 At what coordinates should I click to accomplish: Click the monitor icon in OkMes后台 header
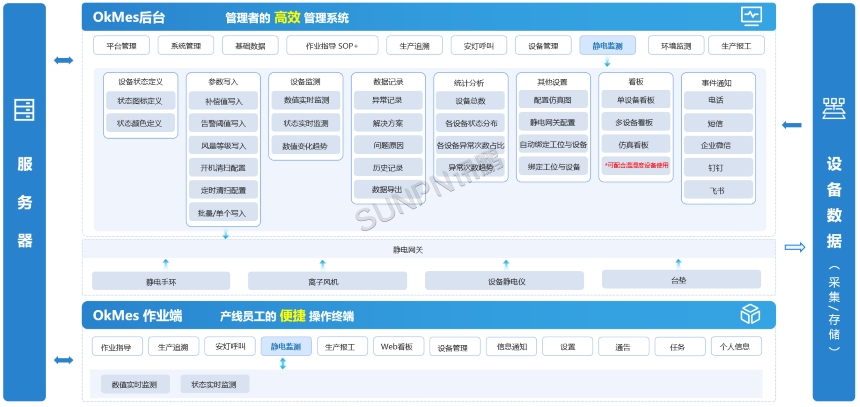[x=751, y=16]
